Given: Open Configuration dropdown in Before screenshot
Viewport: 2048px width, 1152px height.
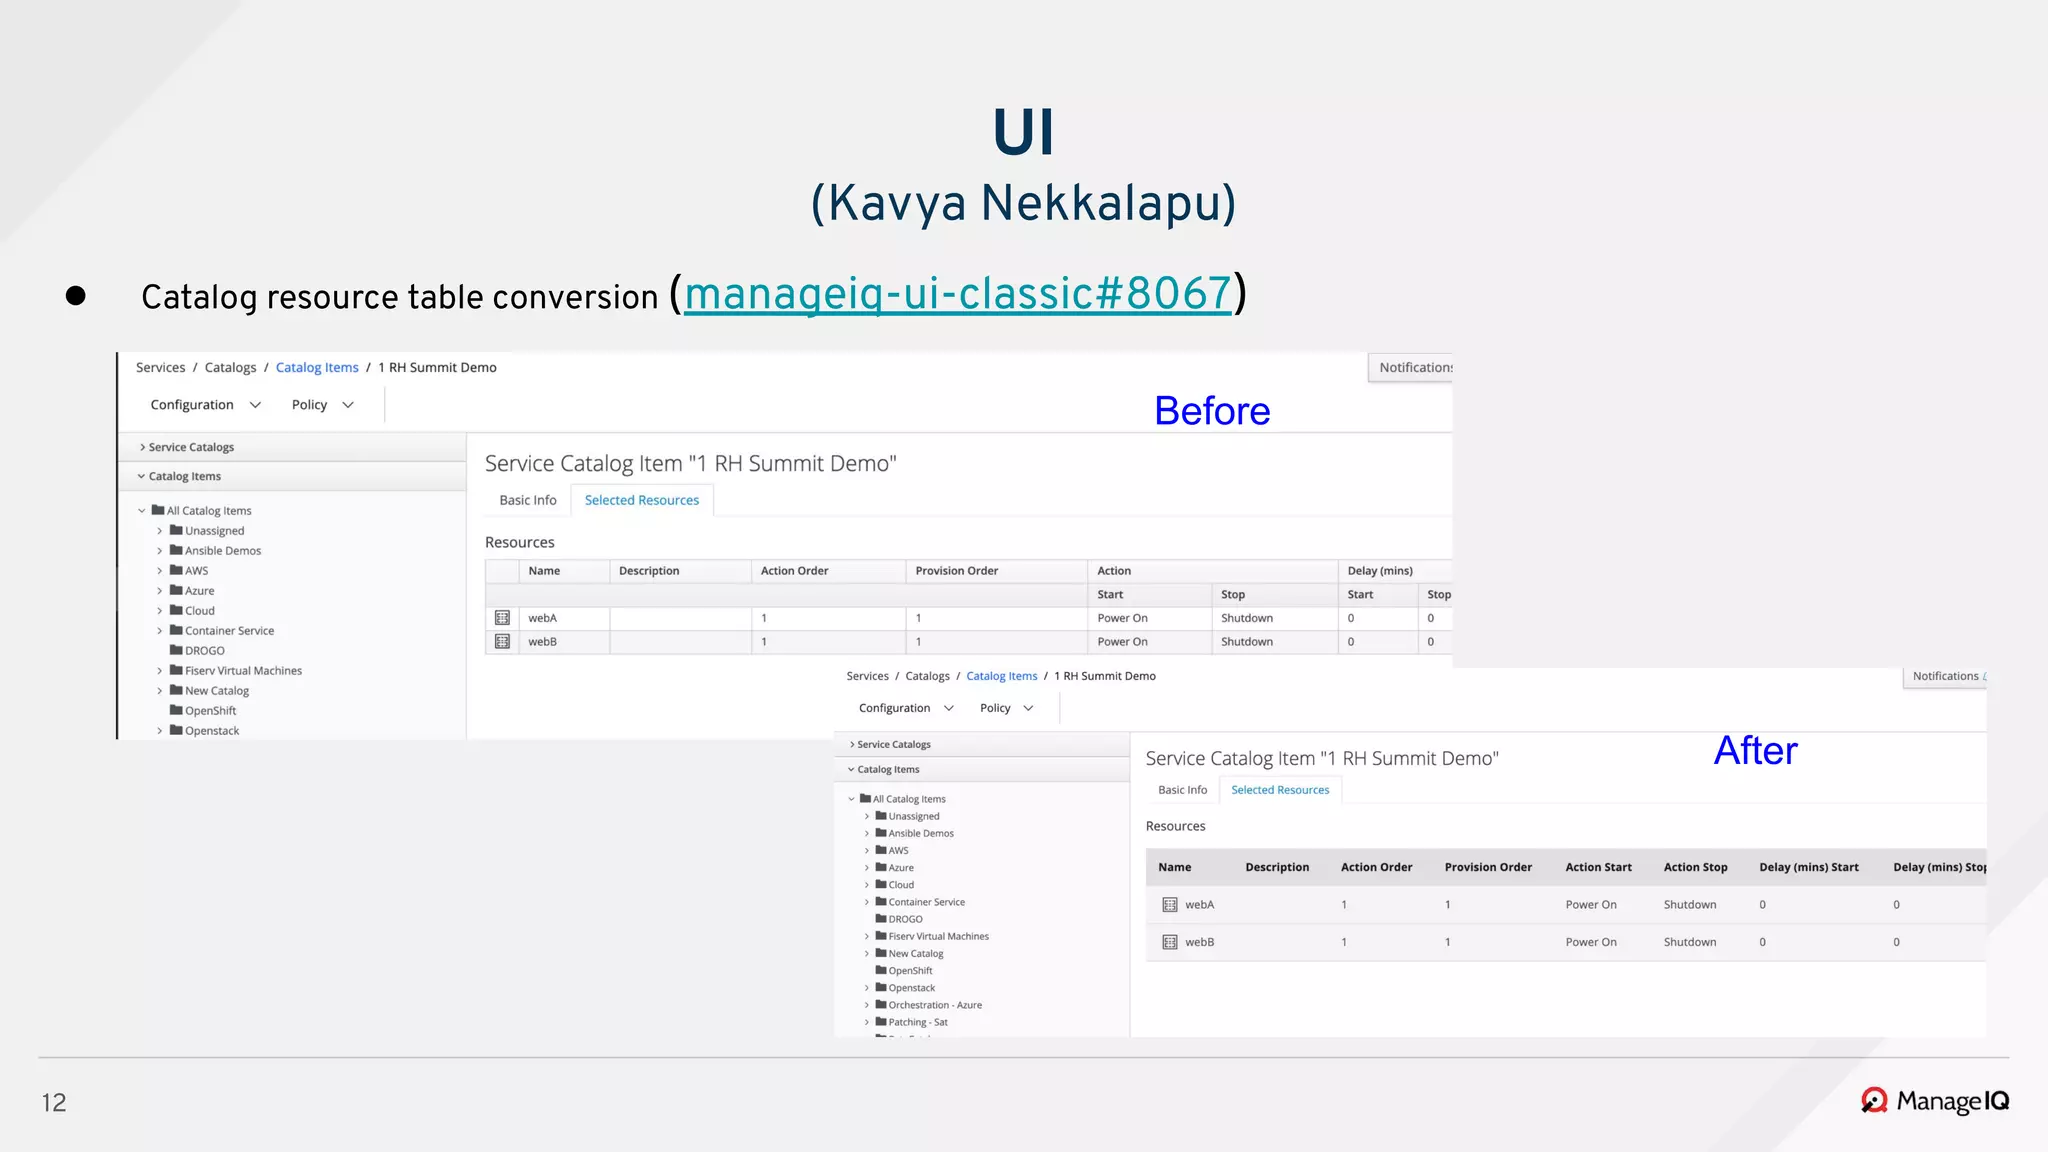Looking at the screenshot, I should [205, 405].
